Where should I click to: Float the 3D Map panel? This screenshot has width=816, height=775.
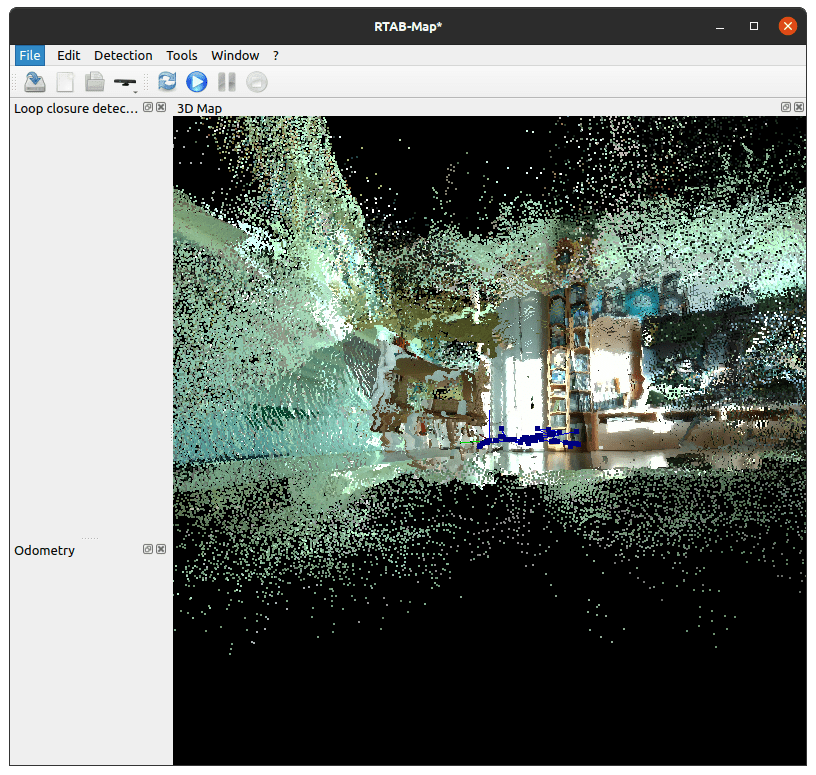point(786,107)
